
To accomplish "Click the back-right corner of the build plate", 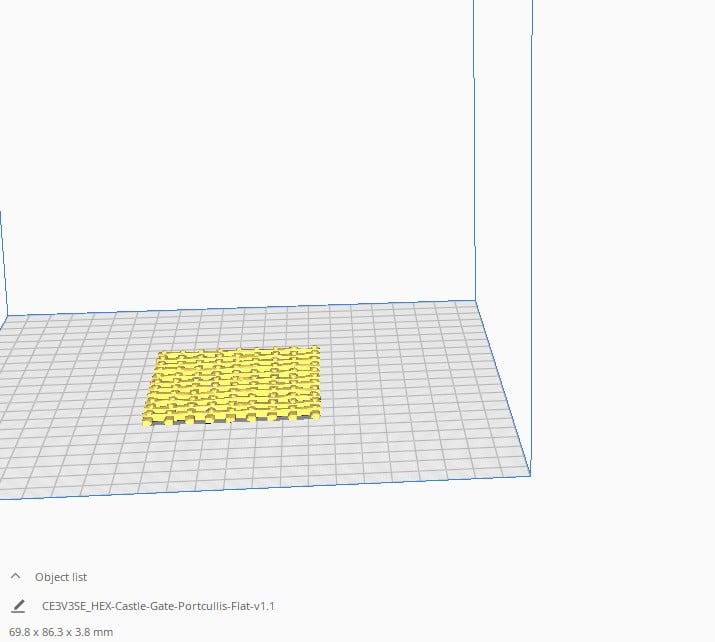I will click(x=474, y=301).
